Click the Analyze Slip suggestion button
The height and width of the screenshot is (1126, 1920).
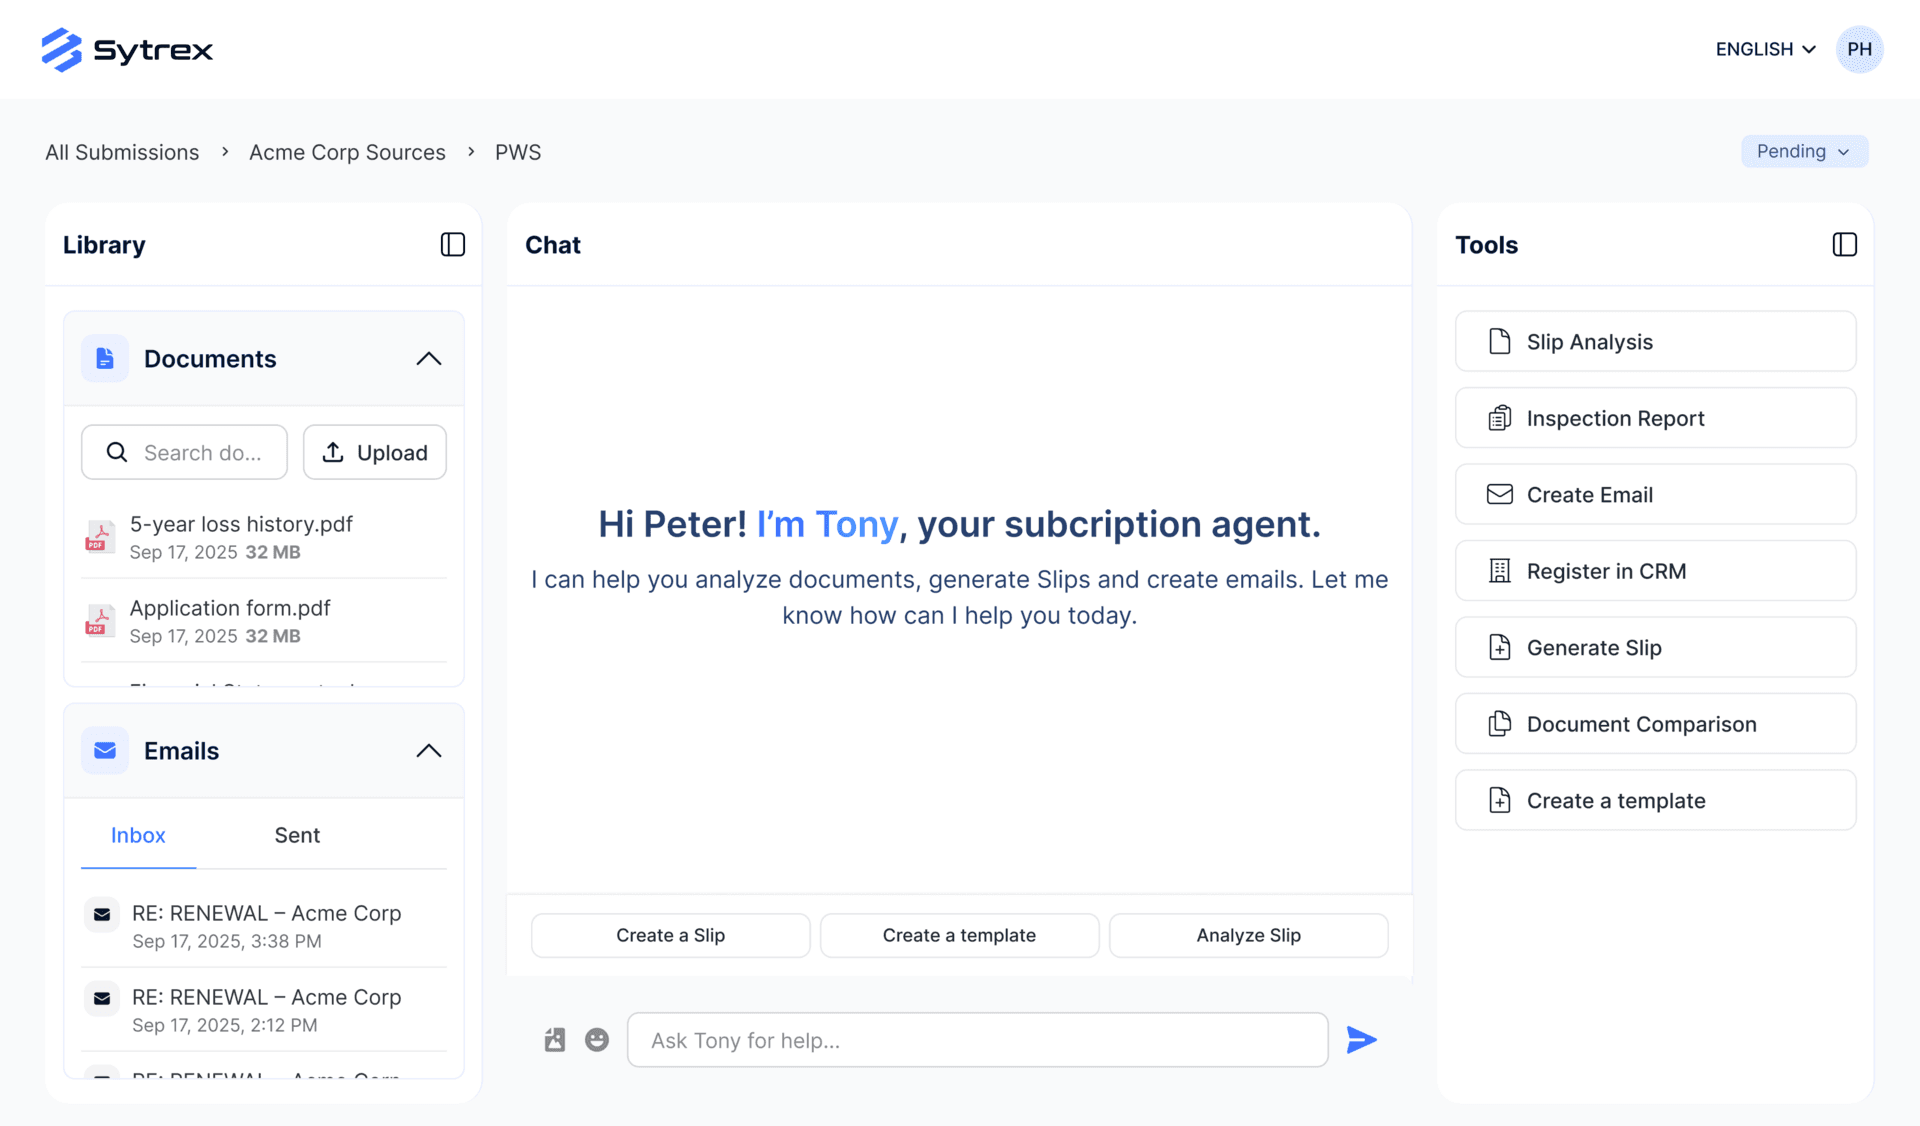[x=1247, y=935]
